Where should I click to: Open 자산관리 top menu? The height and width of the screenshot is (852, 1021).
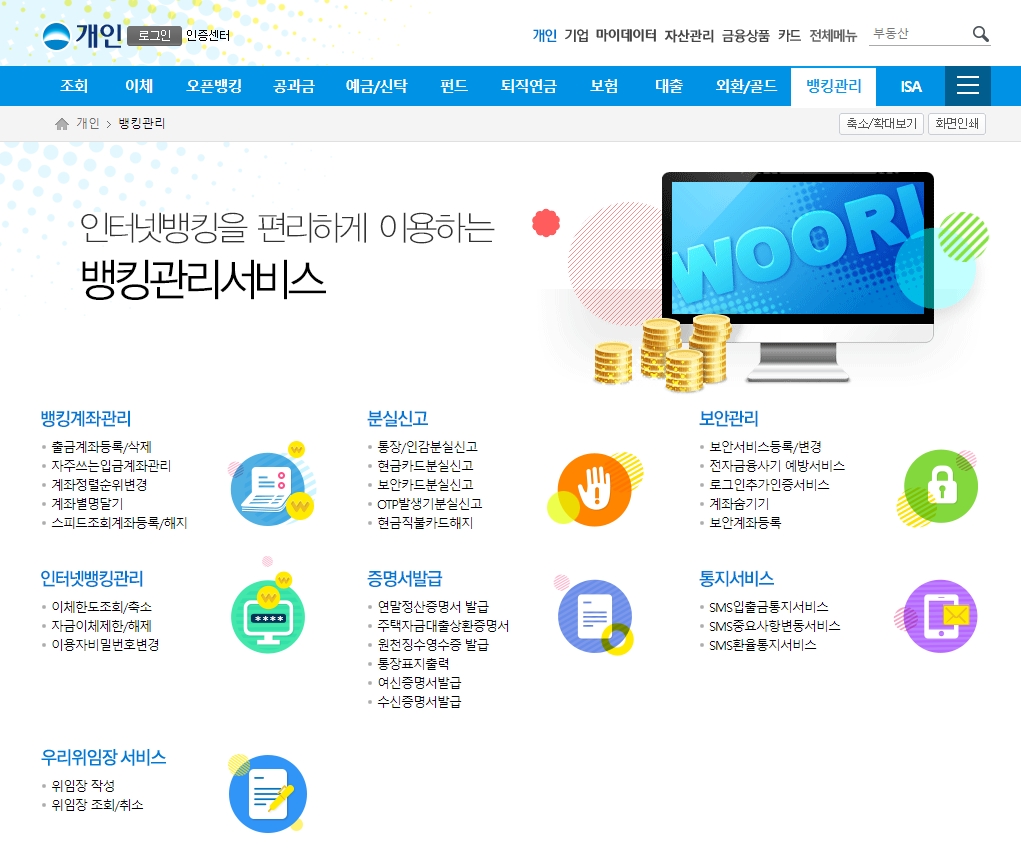pos(689,35)
